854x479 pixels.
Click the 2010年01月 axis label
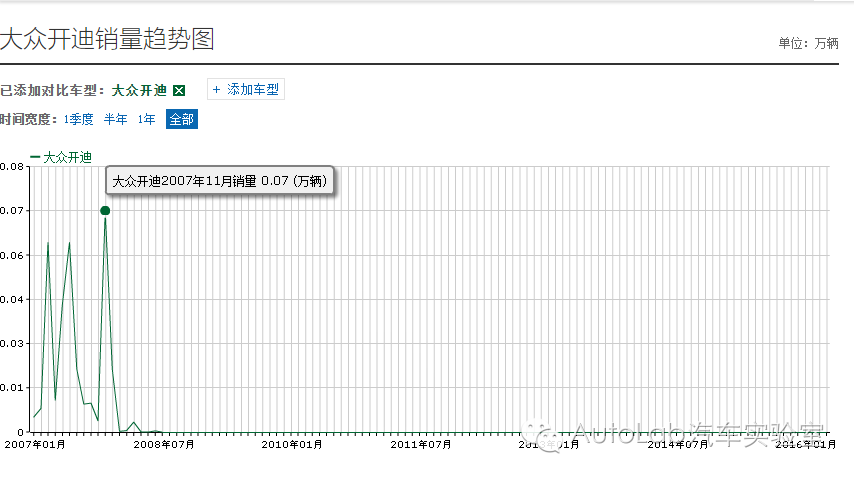point(292,445)
